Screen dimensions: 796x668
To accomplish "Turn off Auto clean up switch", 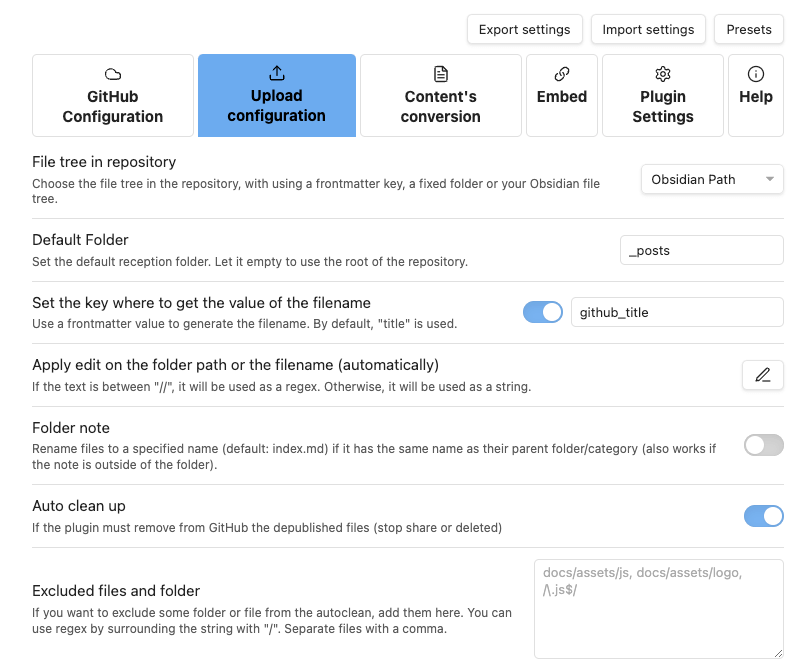I will pyautogui.click(x=764, y=516).
